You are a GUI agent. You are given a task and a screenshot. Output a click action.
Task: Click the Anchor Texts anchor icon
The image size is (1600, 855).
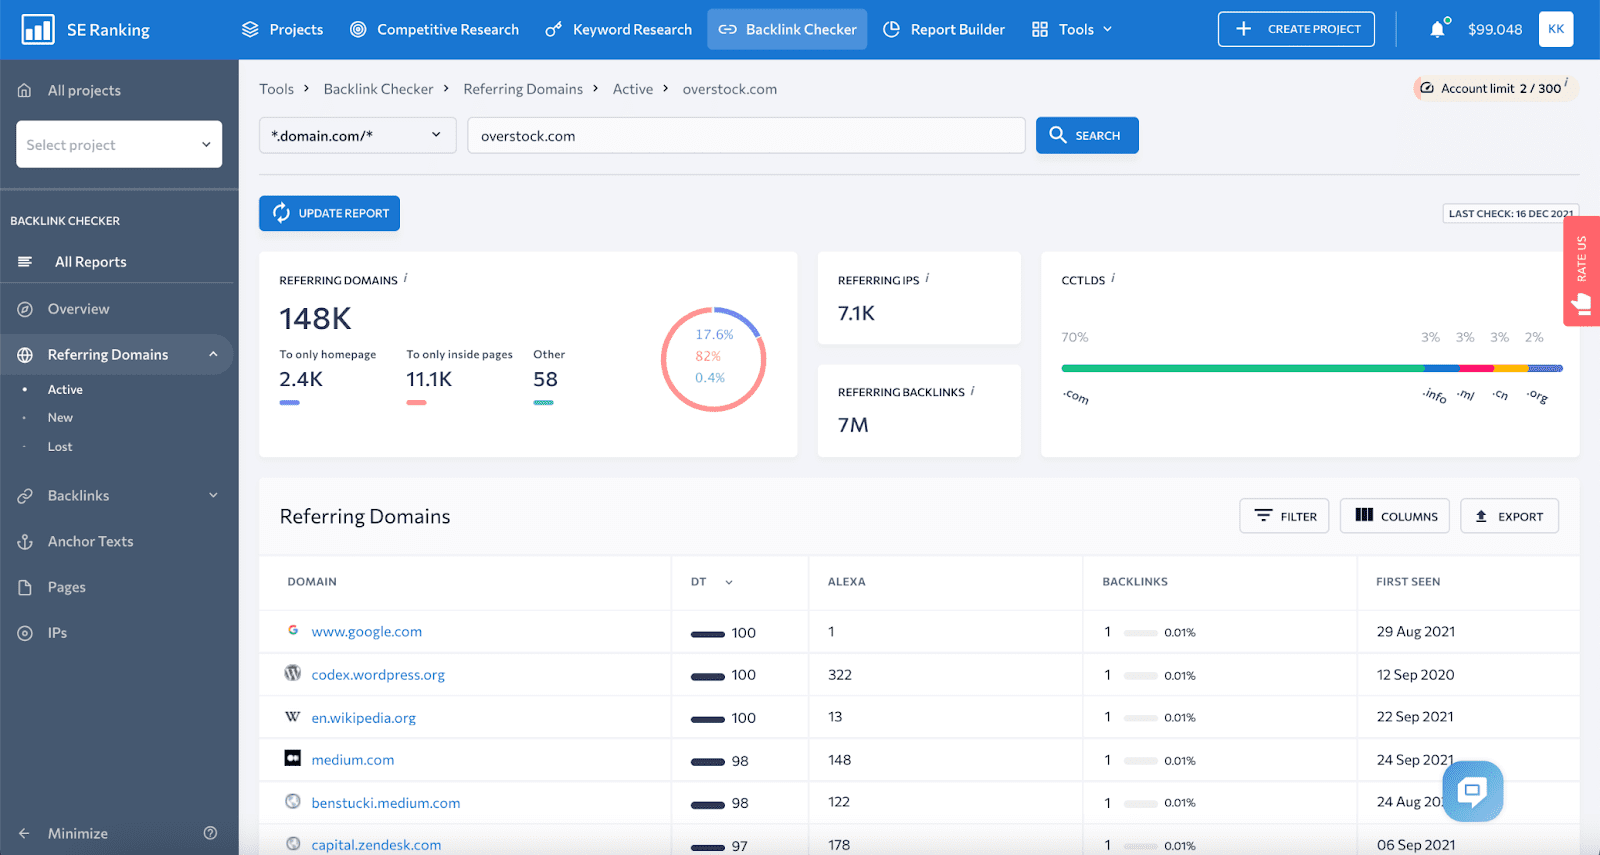(25, 542)
